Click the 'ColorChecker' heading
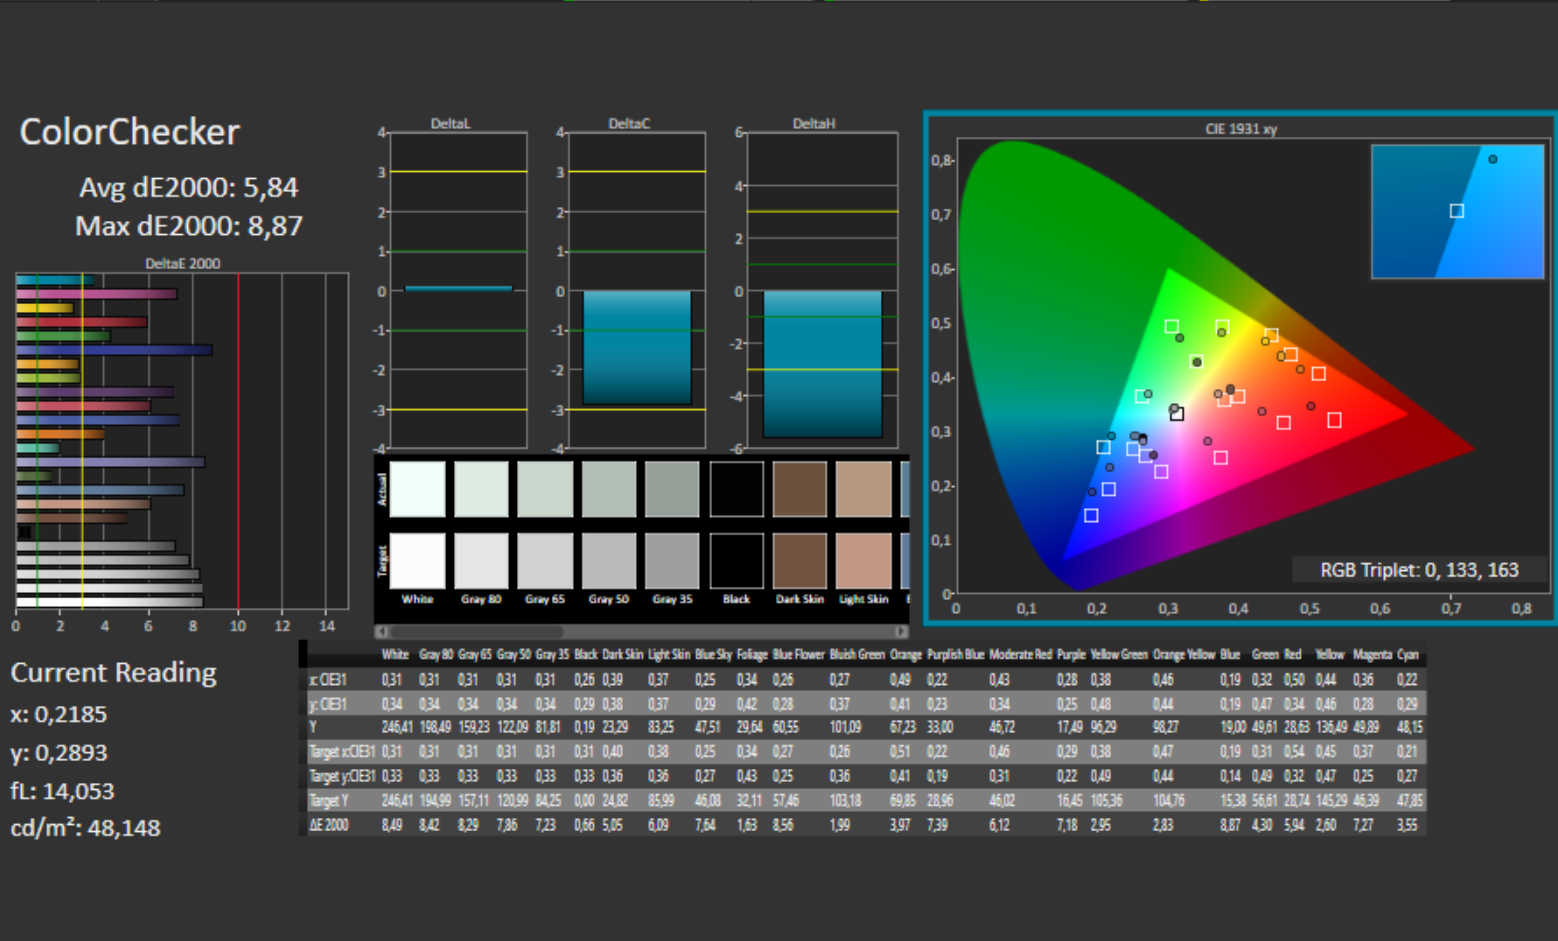 [x=130, y=132]
